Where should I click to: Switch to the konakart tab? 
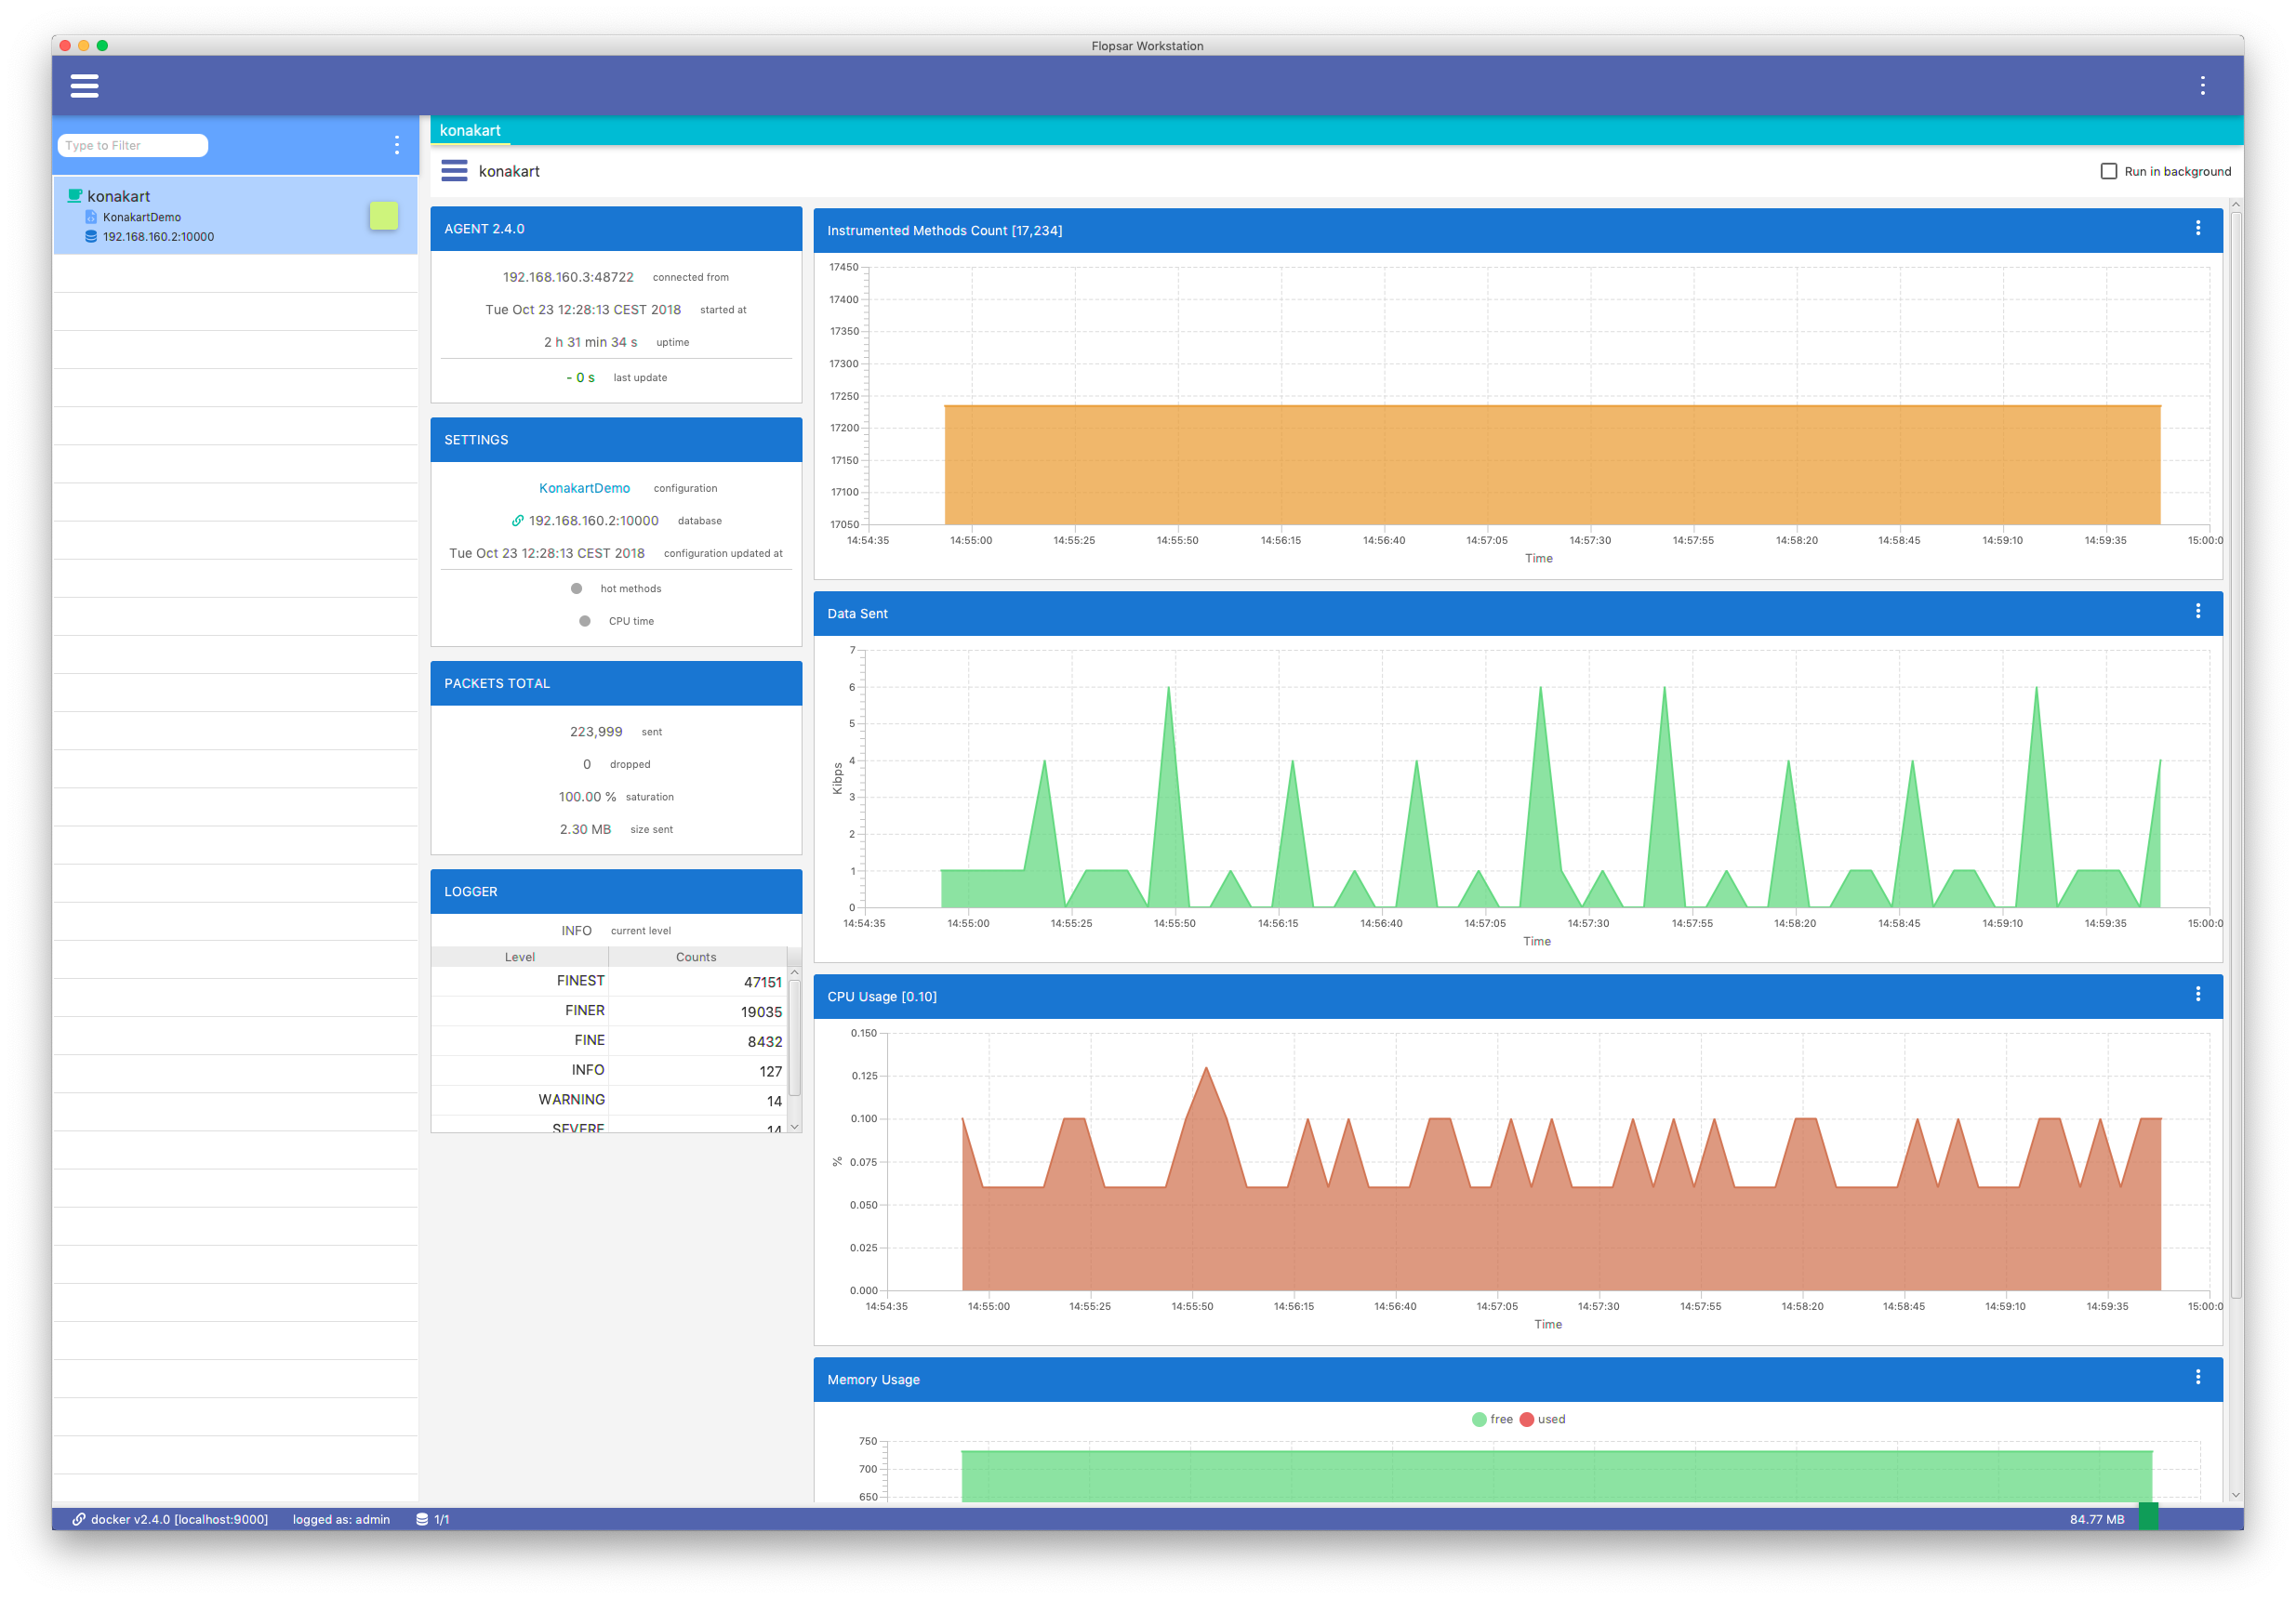point(470,130)
